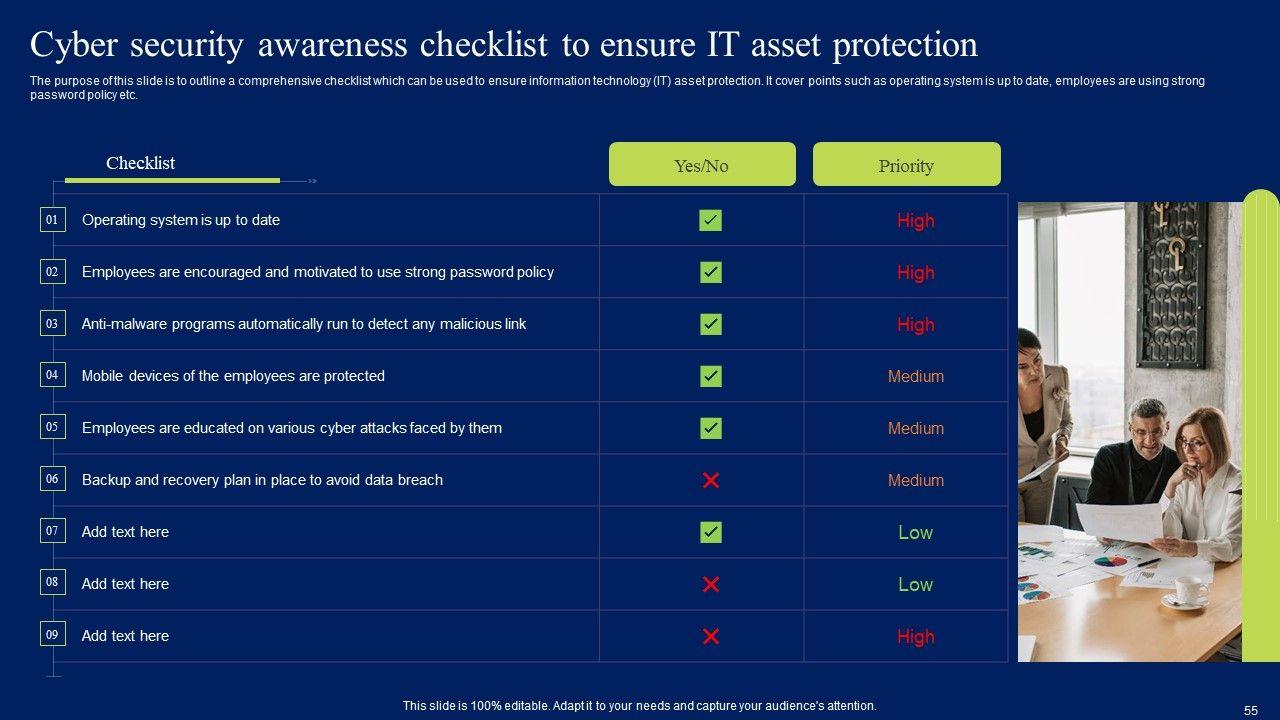Click the Priority column header button

point(906,165)
